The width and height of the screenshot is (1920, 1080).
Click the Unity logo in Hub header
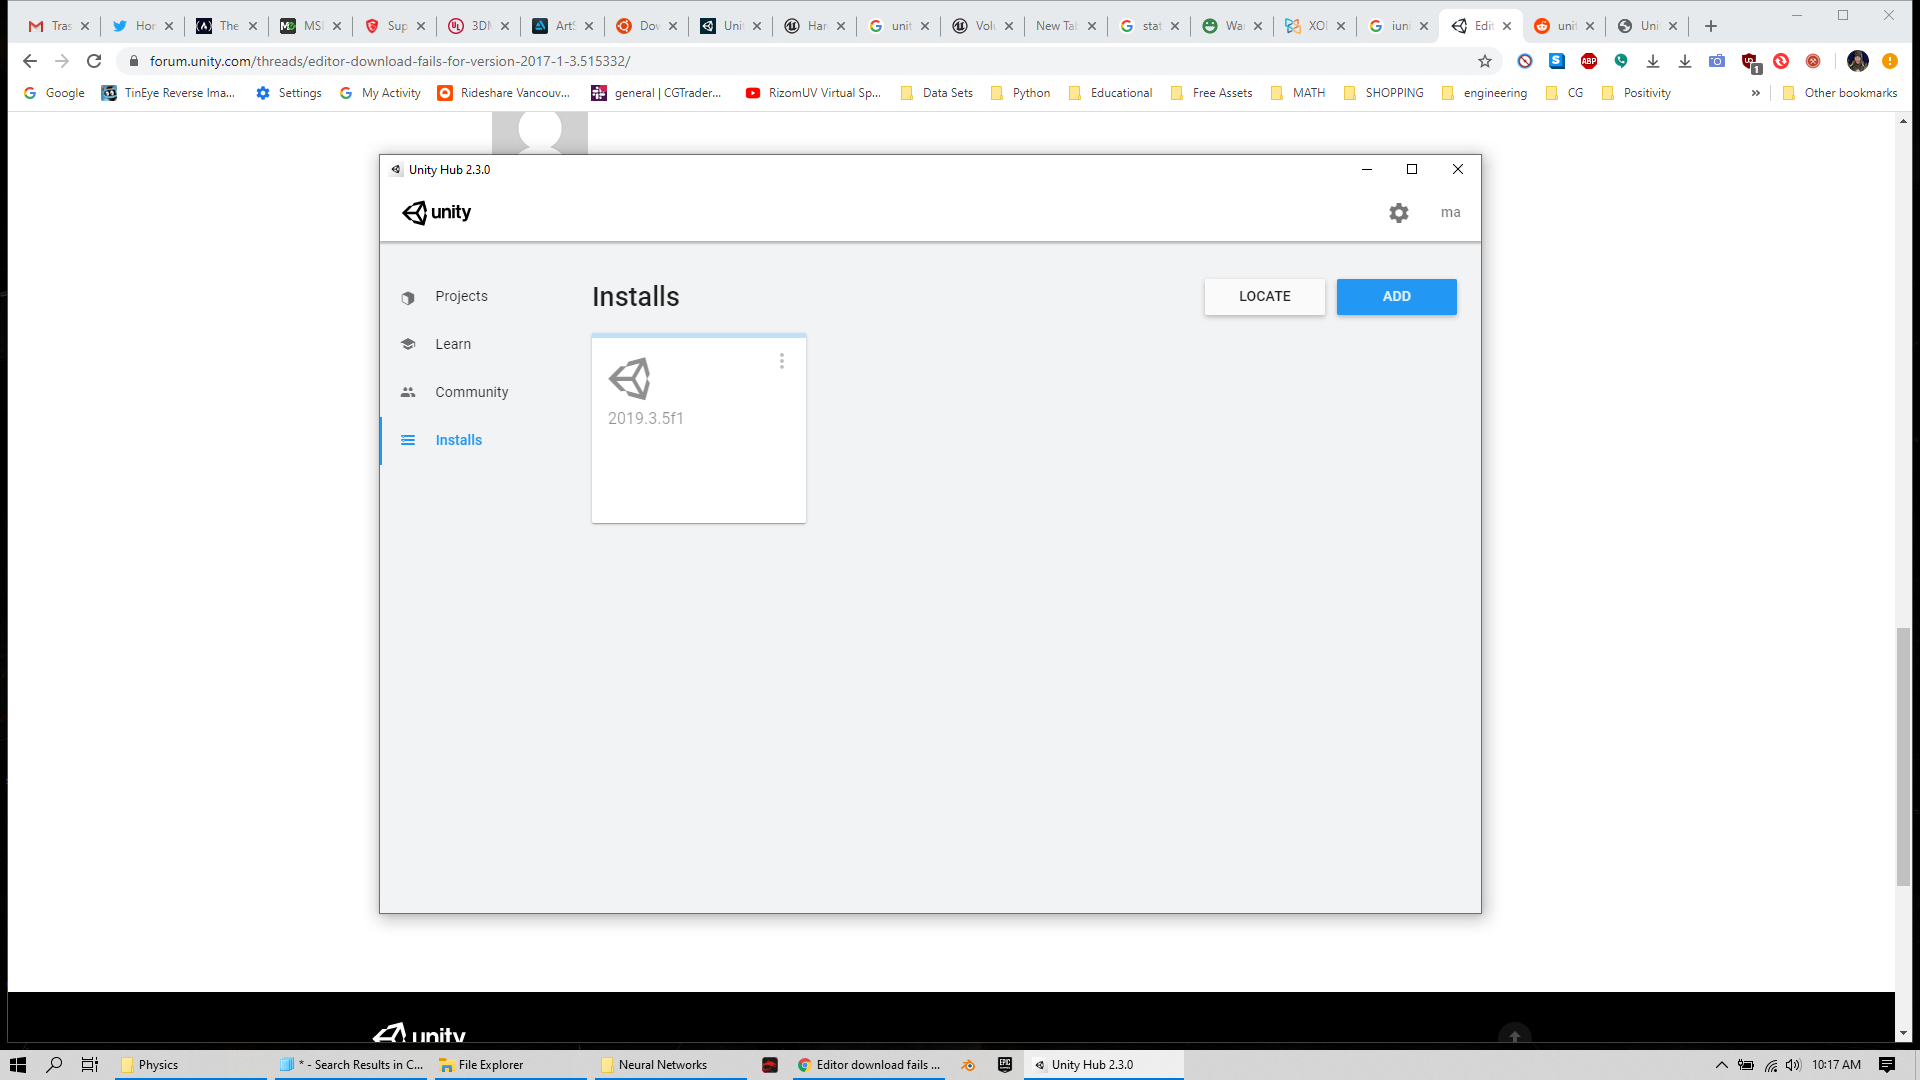coord(437,212)
